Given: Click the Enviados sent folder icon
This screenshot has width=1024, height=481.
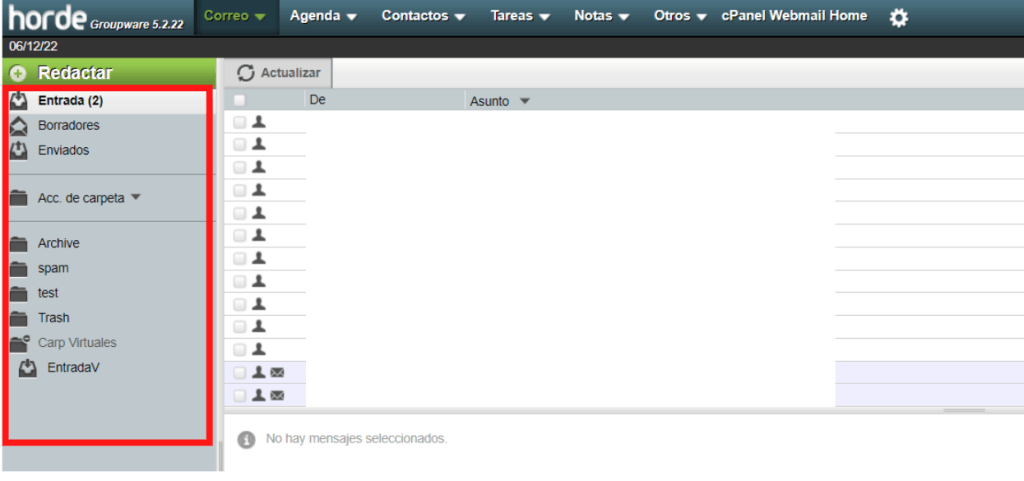Looking at the screenshot, I should click(19, 150).
